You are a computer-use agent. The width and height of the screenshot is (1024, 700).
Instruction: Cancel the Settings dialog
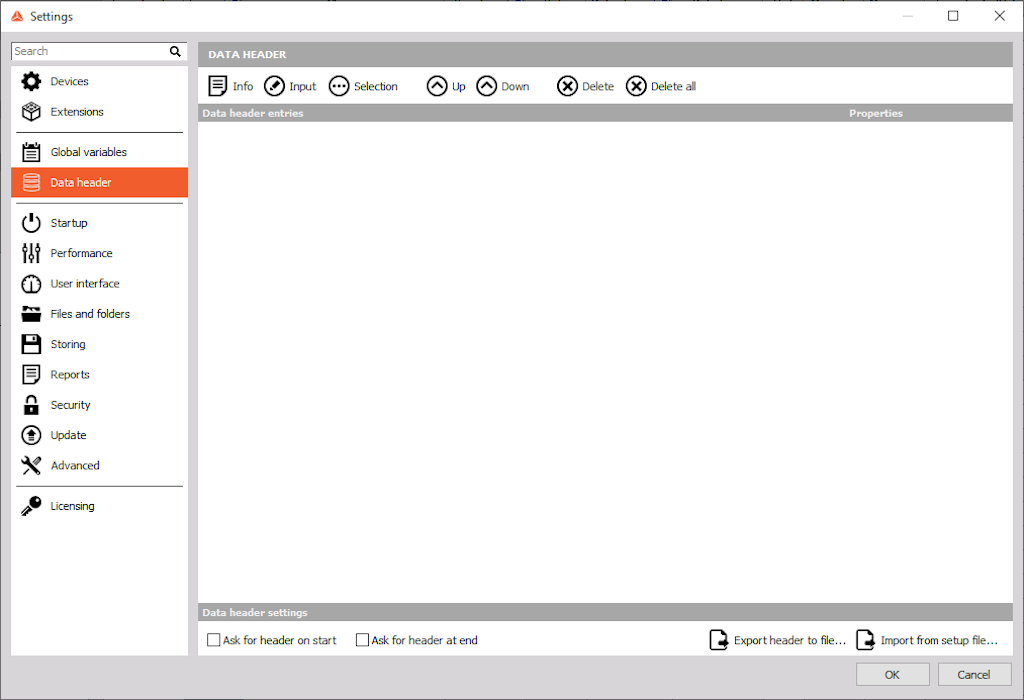[x=974, y=675]
